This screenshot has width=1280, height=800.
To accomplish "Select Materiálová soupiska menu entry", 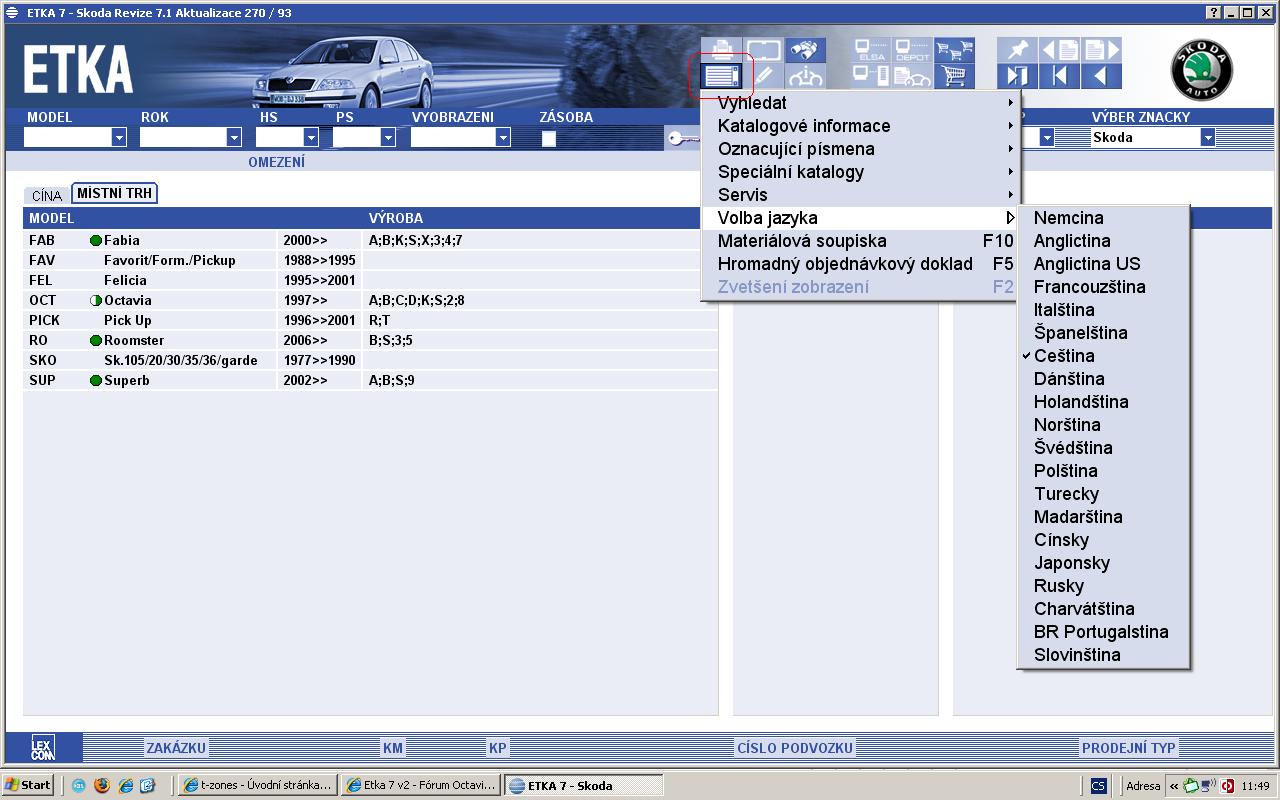I will [x=802, y=241].
